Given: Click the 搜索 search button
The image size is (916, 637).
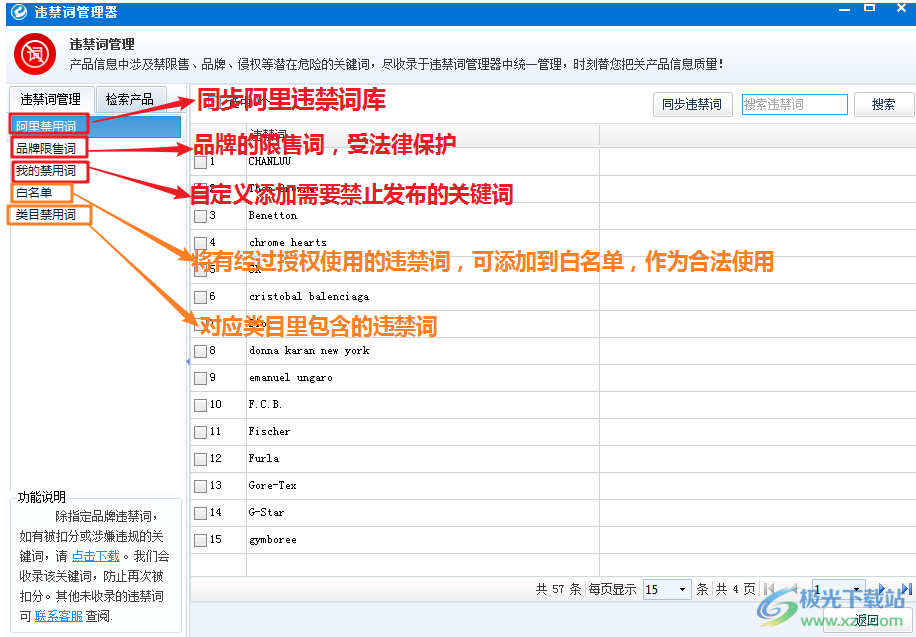Looking at the screenshot, I should pyautogui.click(x=883, y=105).
